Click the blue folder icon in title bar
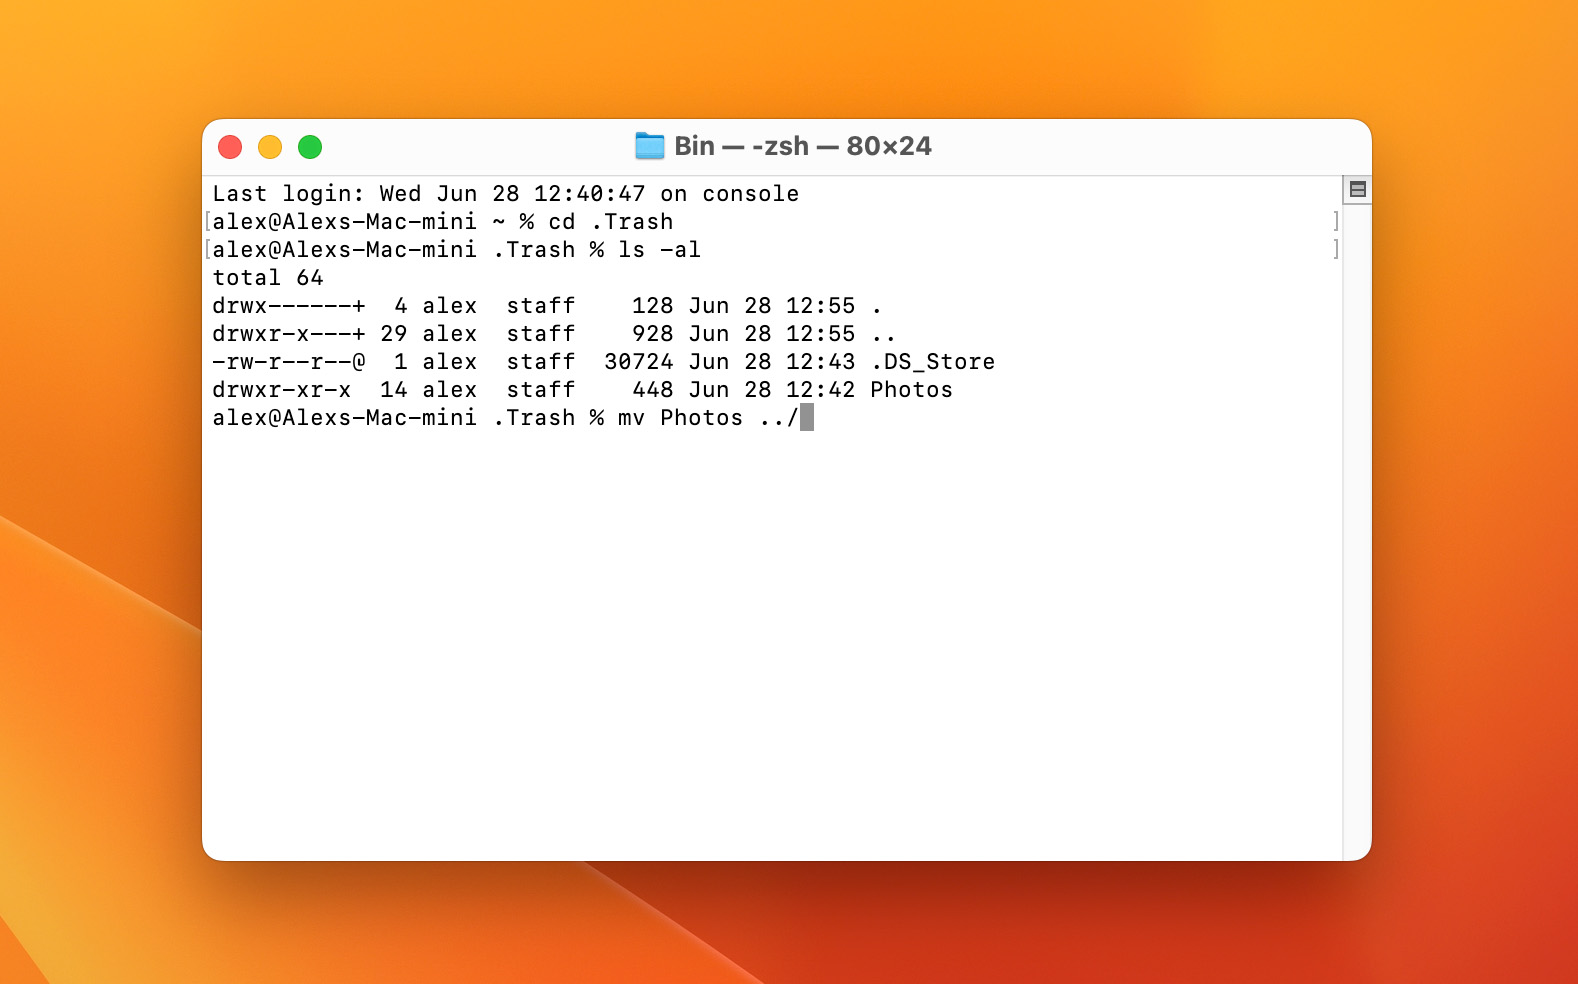 coord(650,146)
